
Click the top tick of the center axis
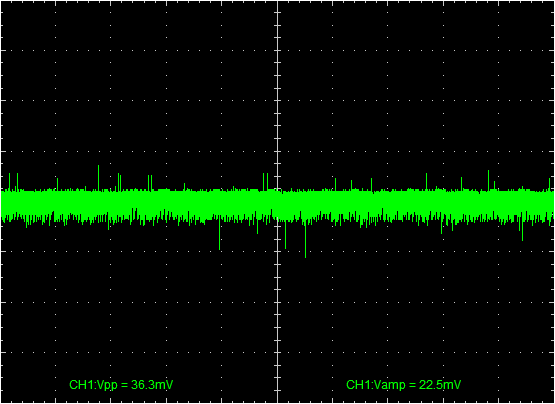pos(278,12)
